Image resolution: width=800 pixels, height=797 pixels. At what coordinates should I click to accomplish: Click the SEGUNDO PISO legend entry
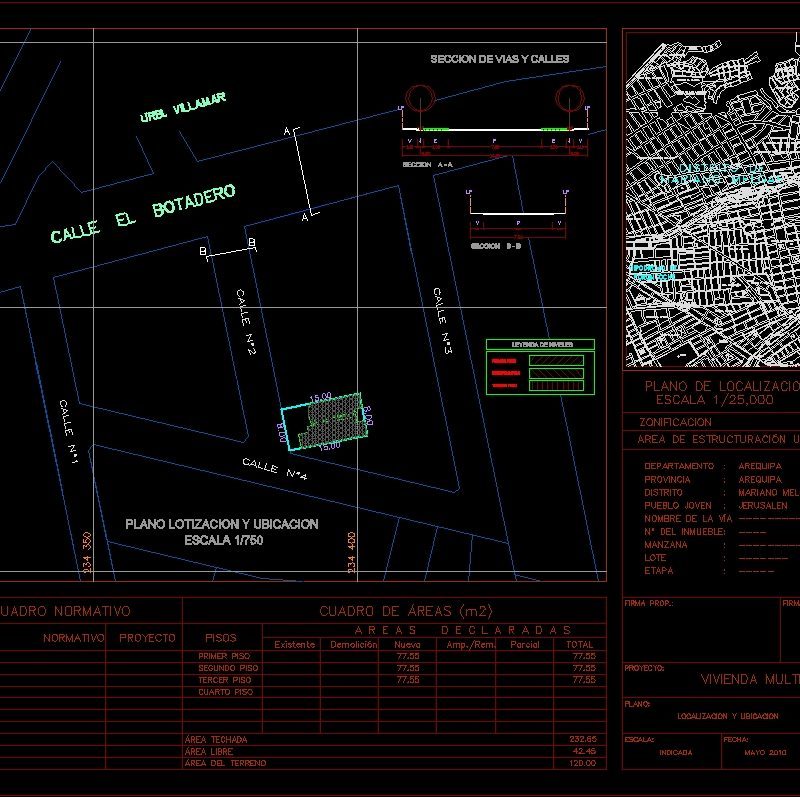click(506, 373)
